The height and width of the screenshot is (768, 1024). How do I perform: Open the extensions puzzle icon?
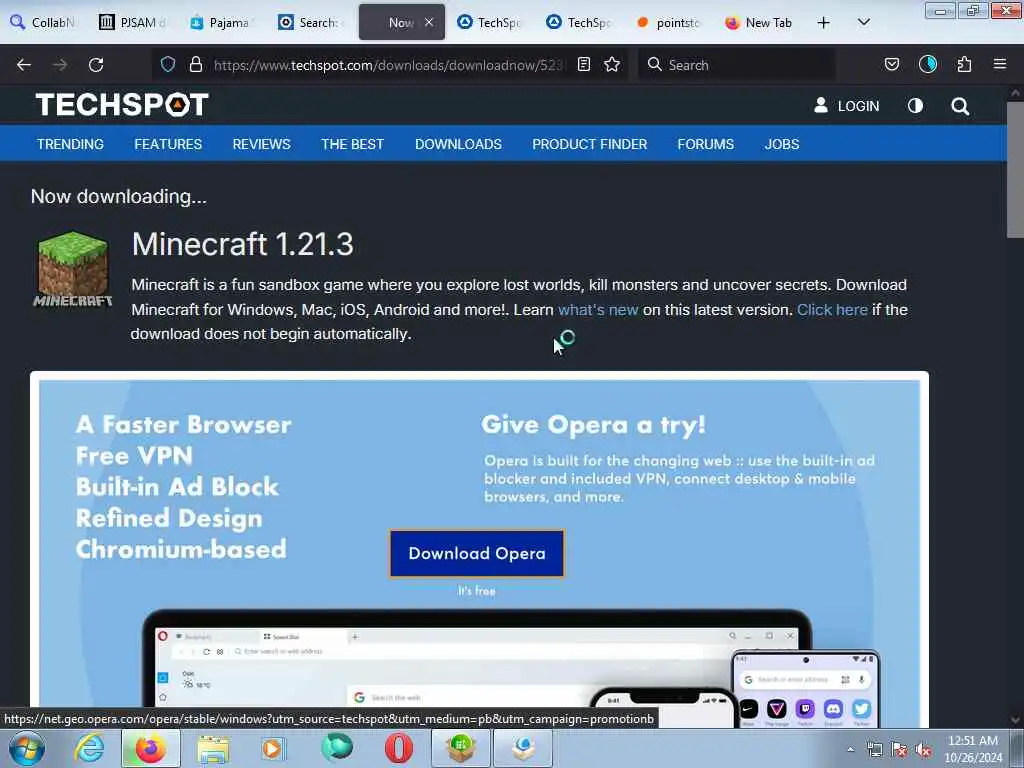[x=964, y=64]
